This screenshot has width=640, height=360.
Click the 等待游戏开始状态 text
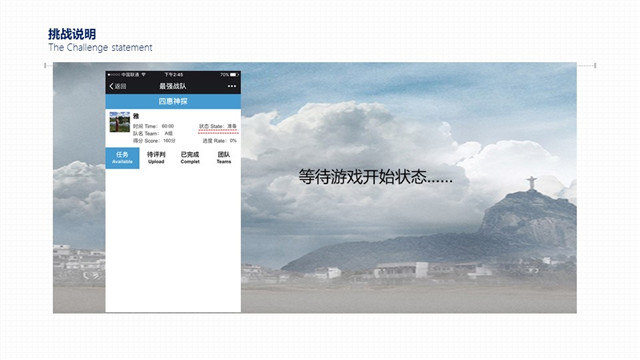click(x=376, y=177)
